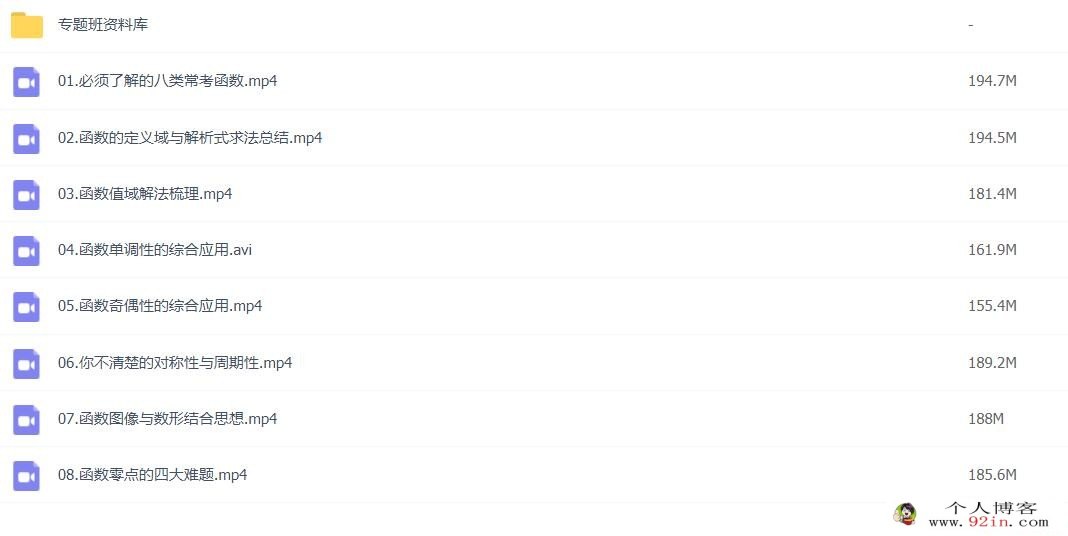
Task: Click the video icon beside 02.函数的定义域与解析式求法总结.mp4
Action: pyautogui.click(x=27, y=139)
